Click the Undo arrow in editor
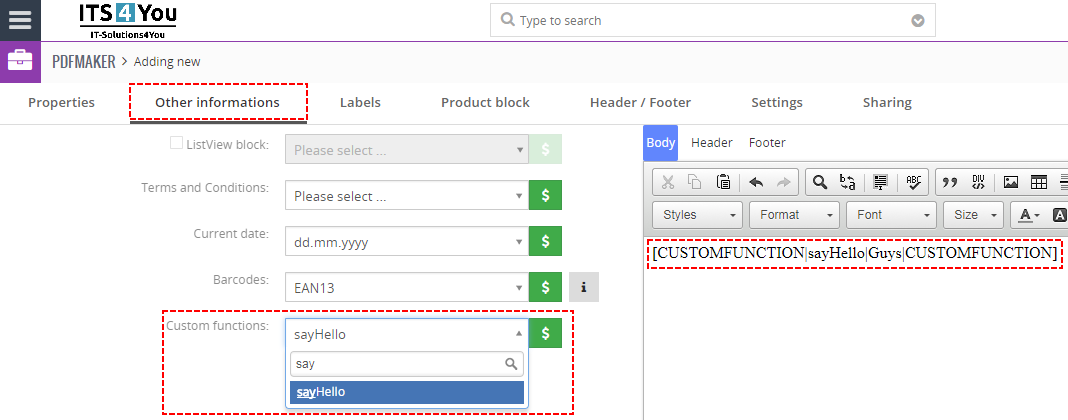This screenshot has width=1068, height=420. pyautogui.click(x=757, y=182)
